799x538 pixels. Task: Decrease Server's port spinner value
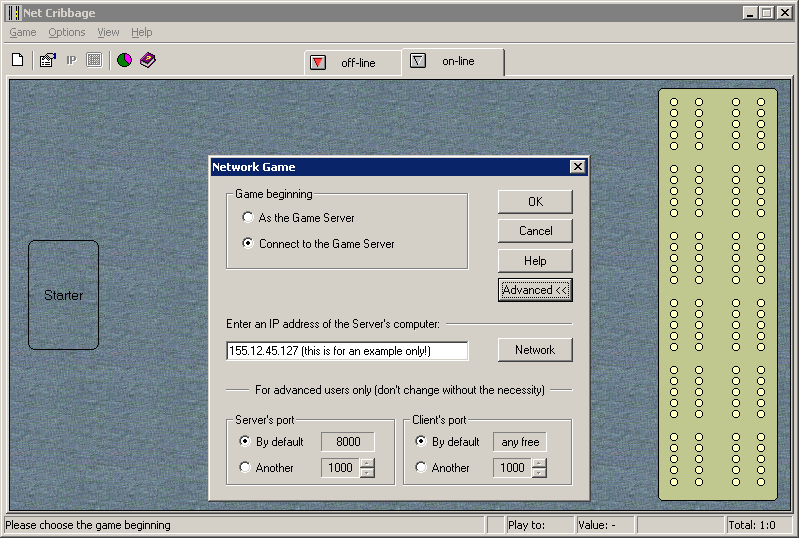click(x=367, y=473)
